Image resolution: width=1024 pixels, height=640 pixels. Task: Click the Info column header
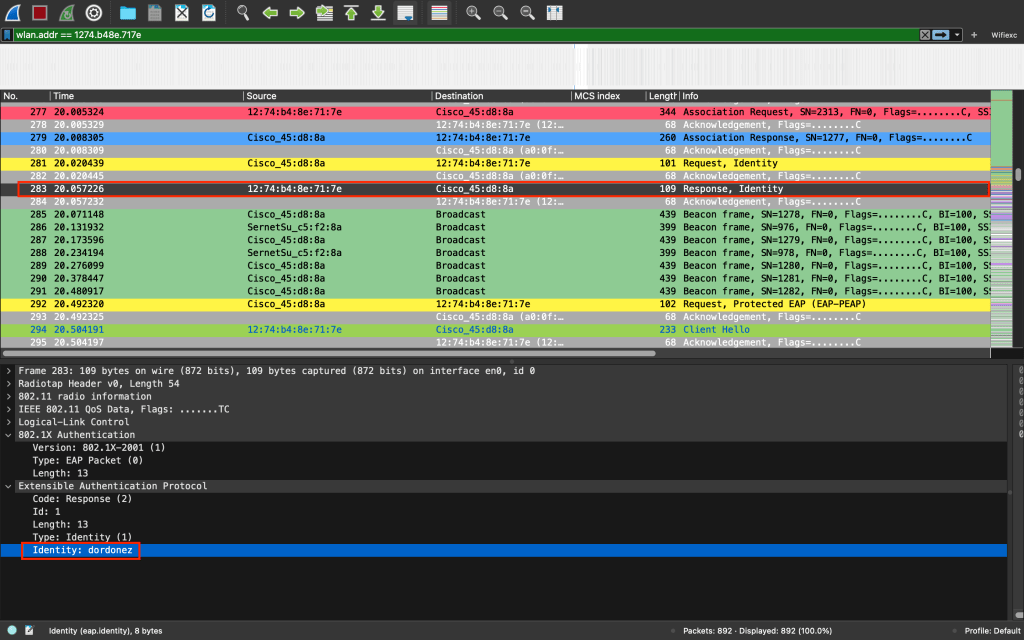point(830,96)
